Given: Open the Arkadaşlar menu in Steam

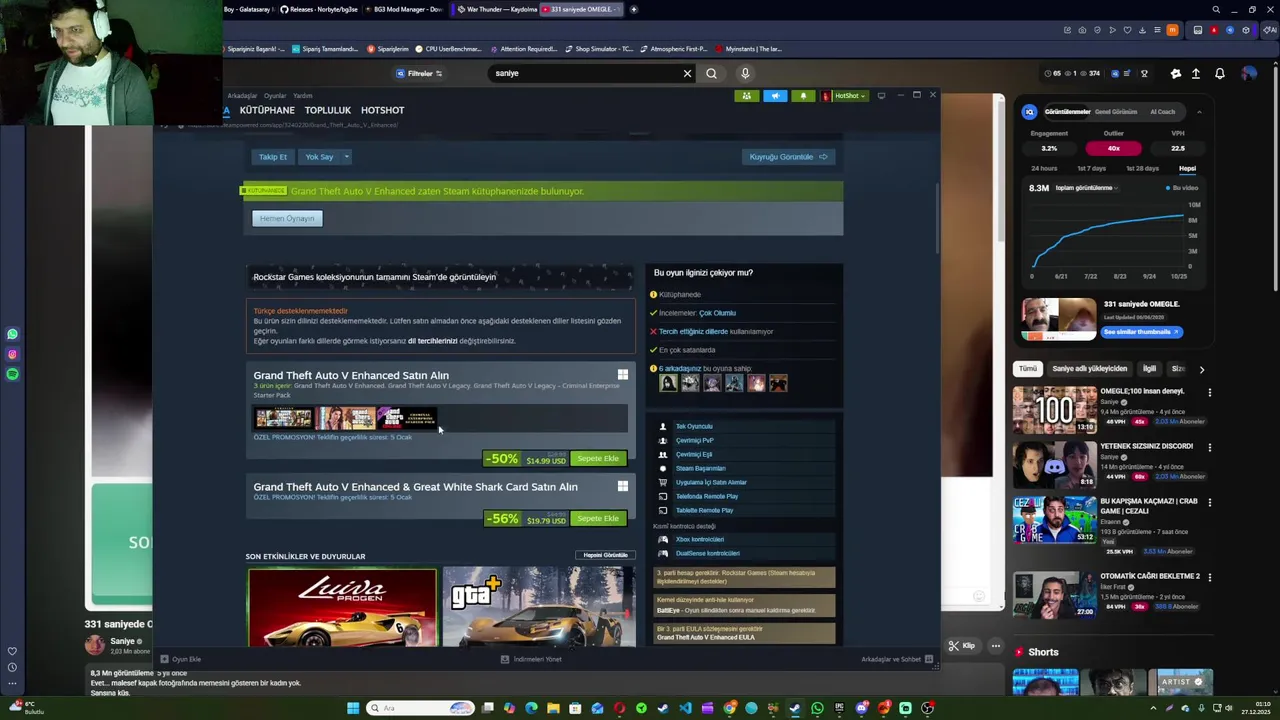Looking at the screenshot, I should click(x=242, y=96).
